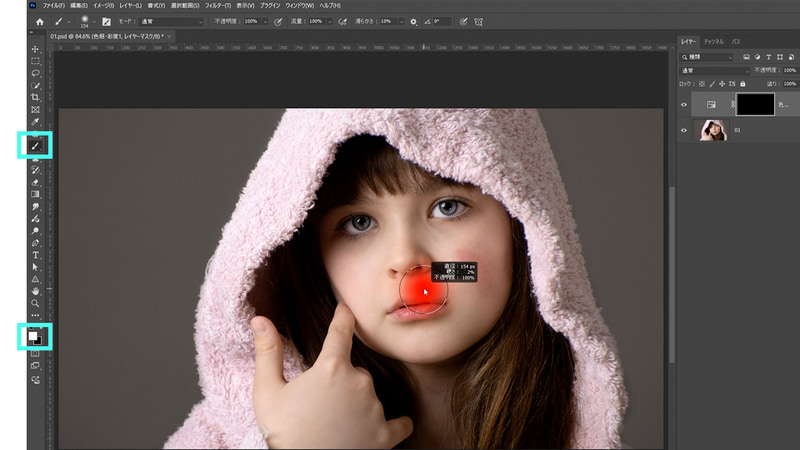Select the Hand tool
Viewport: 800px width, 450px height.
36,290
